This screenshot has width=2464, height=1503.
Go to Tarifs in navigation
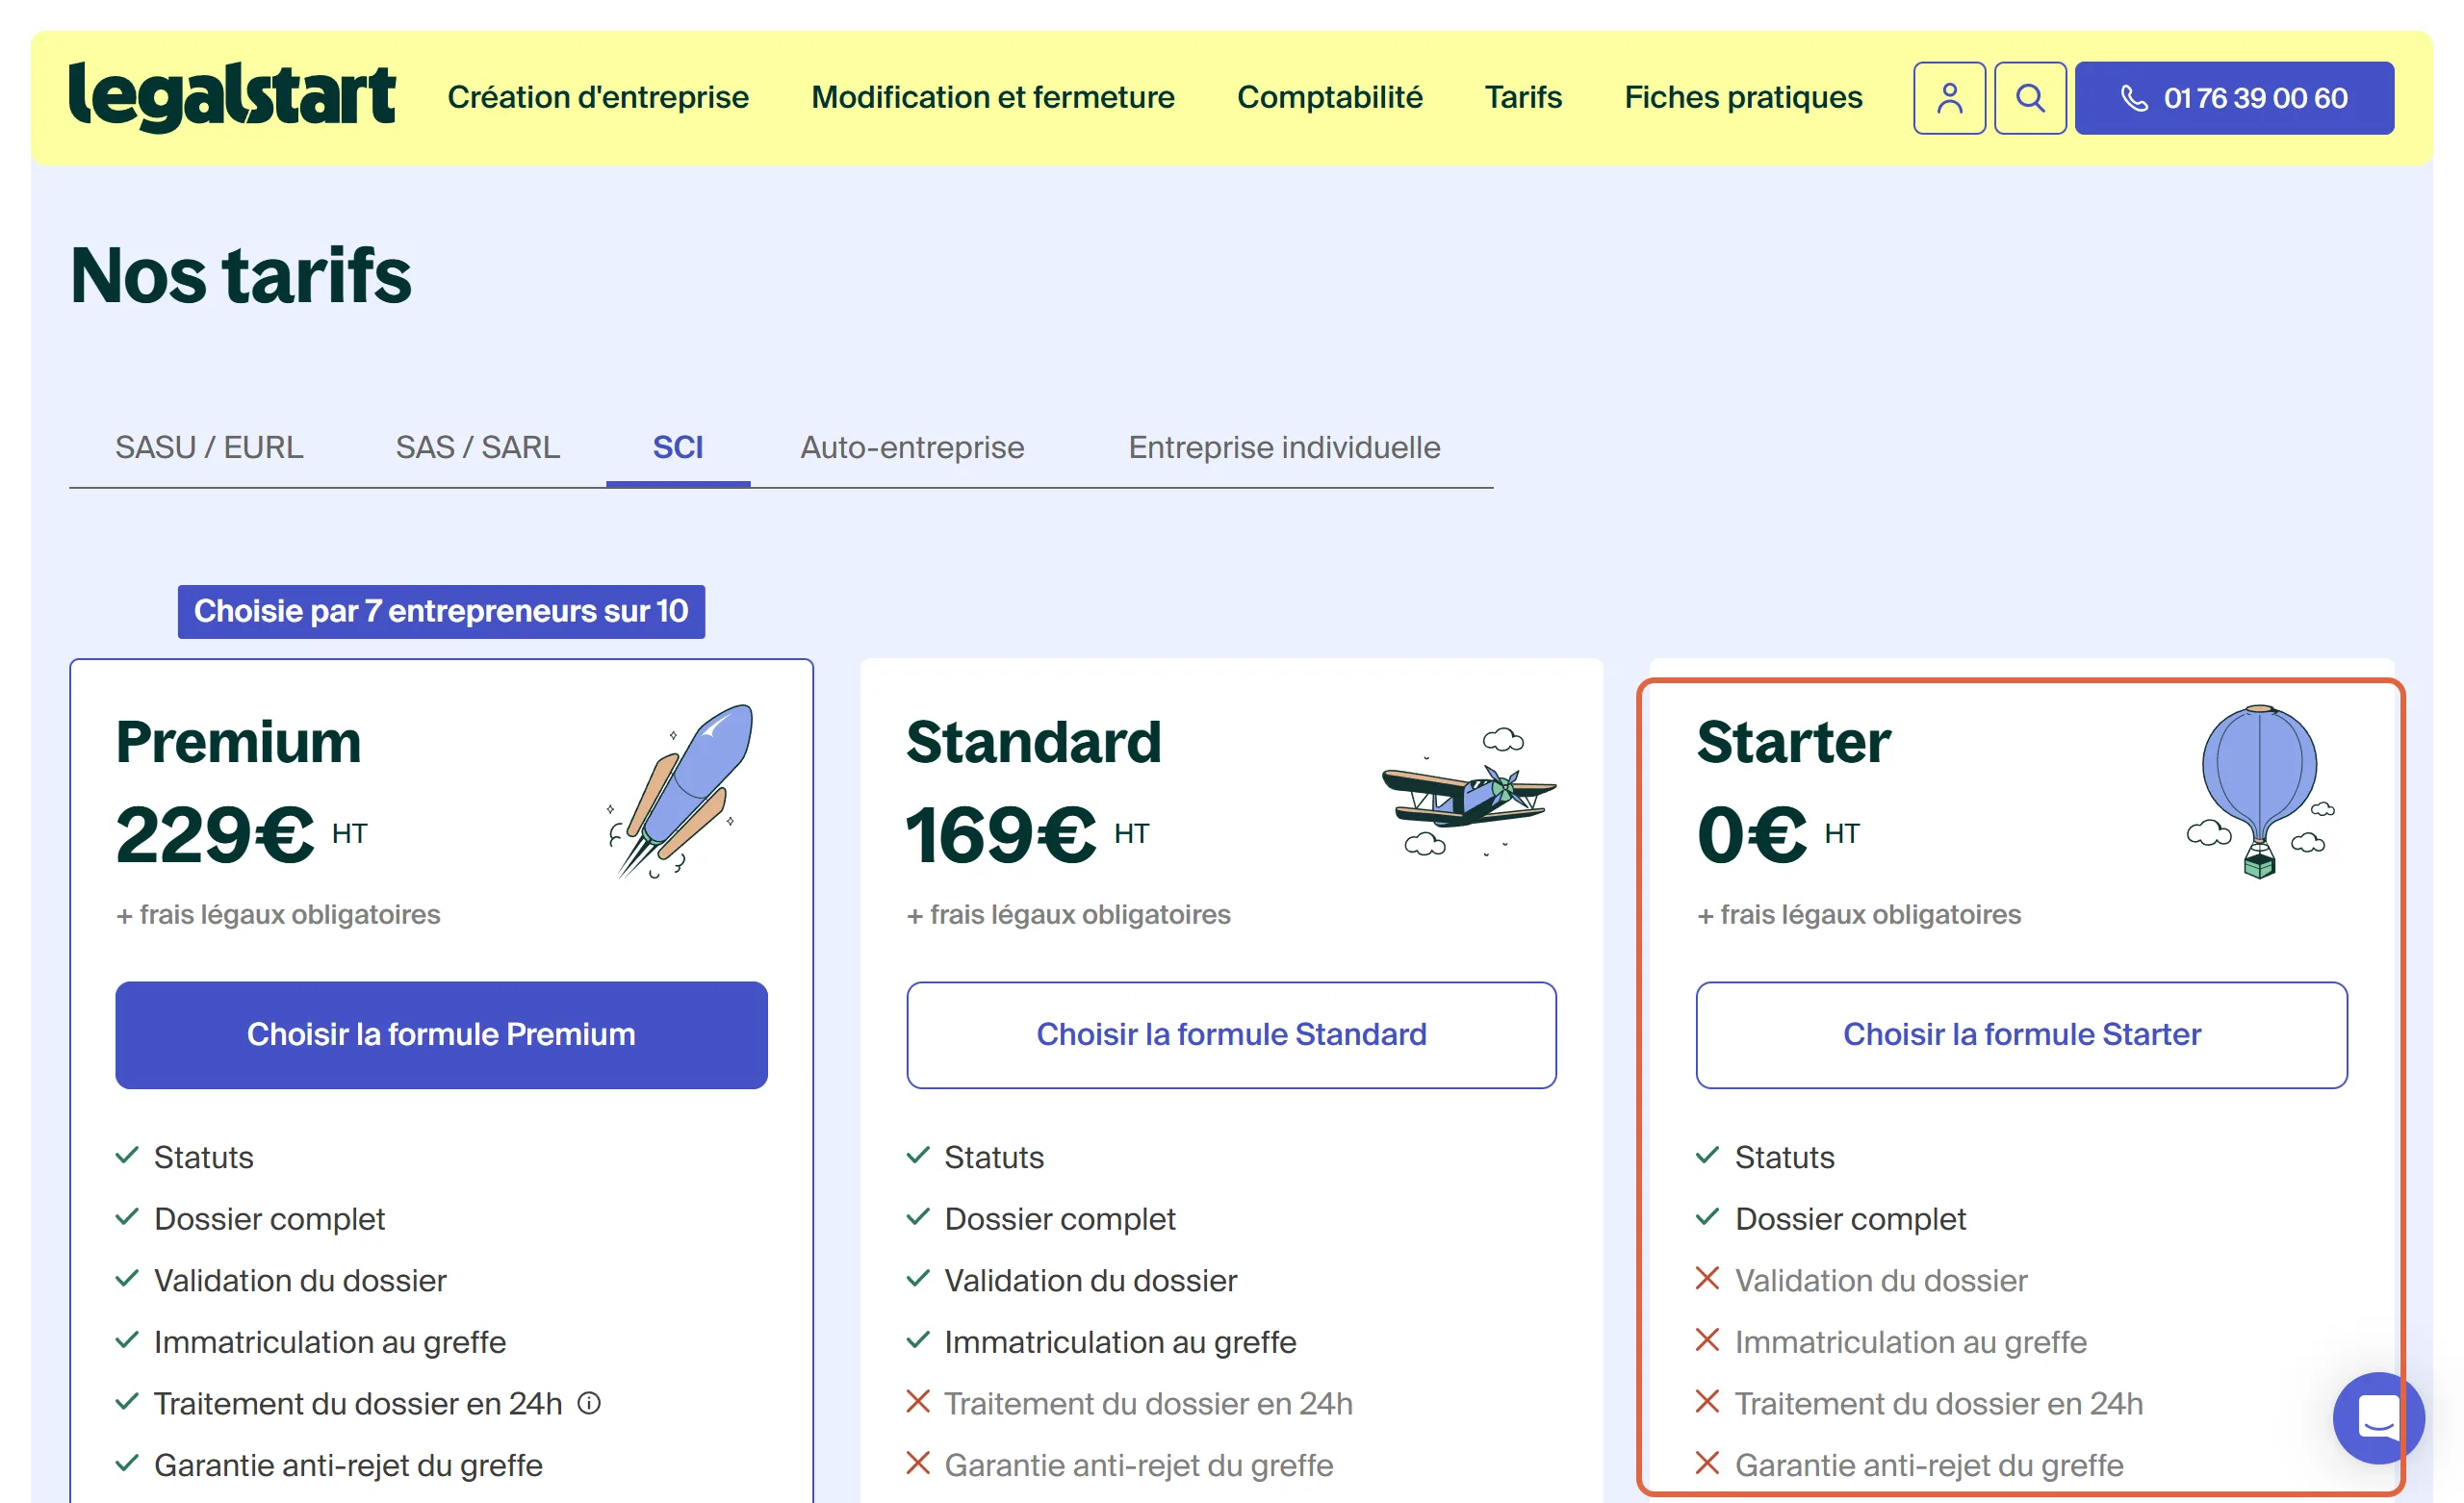(1523, 97)
